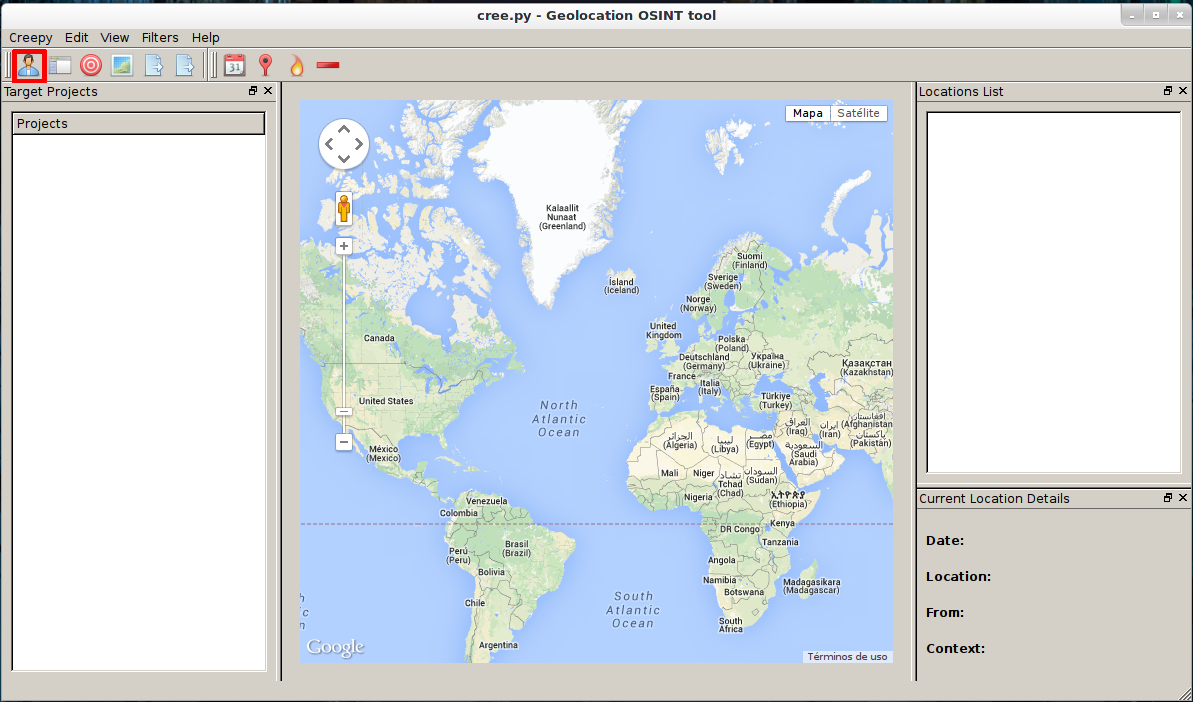The height and width of the screenshot is (702, 1193).
Task: Open the Creepy menu
Action: coord(30,37)
